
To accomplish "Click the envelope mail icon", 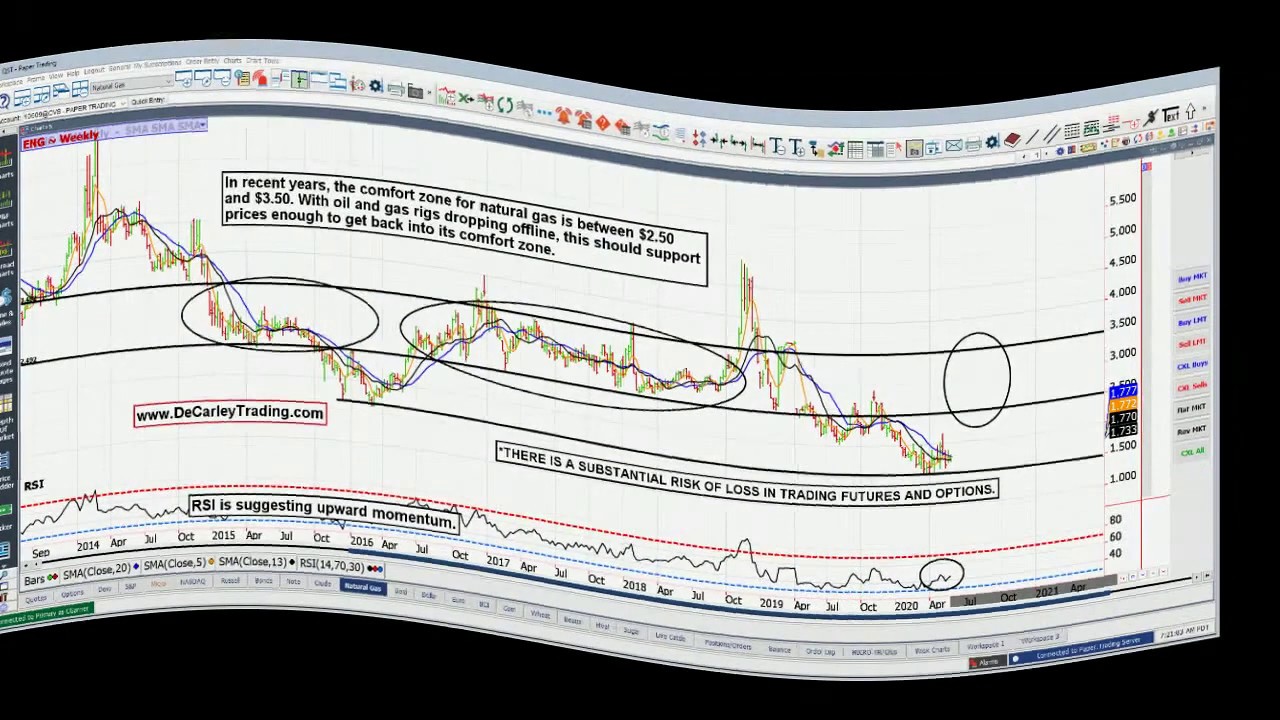I will (953, 145).
